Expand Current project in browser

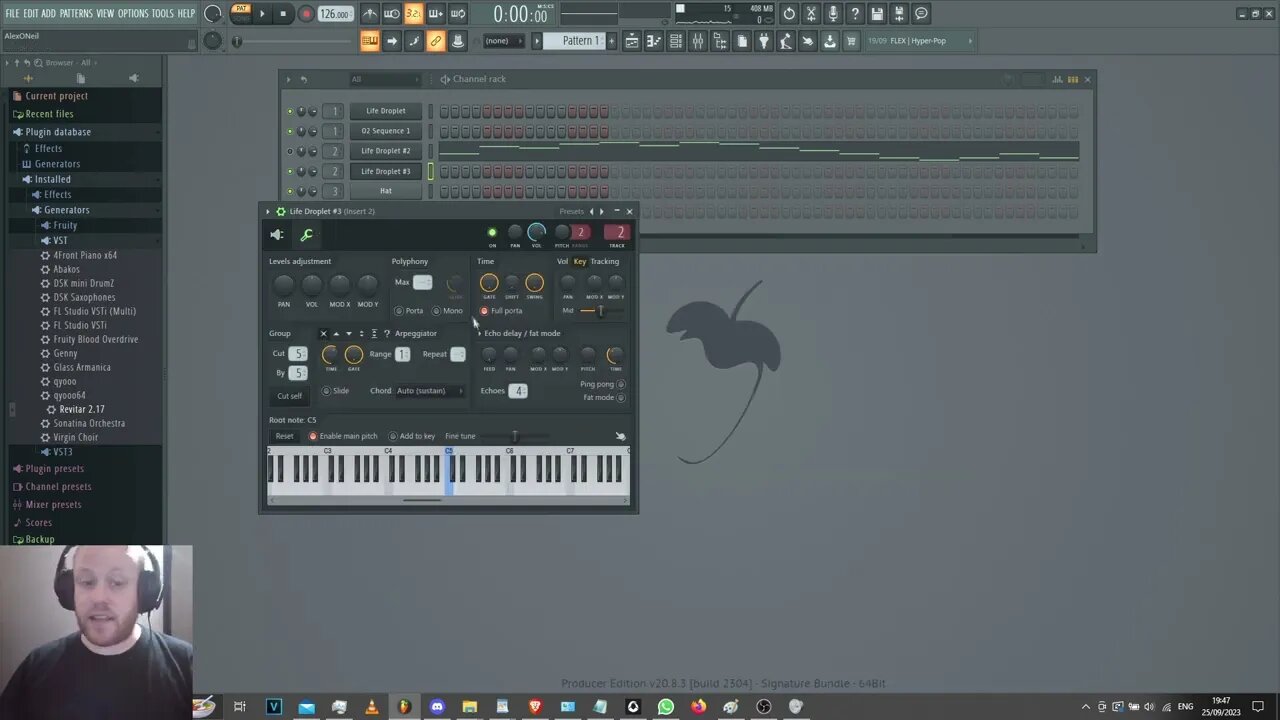56,96
